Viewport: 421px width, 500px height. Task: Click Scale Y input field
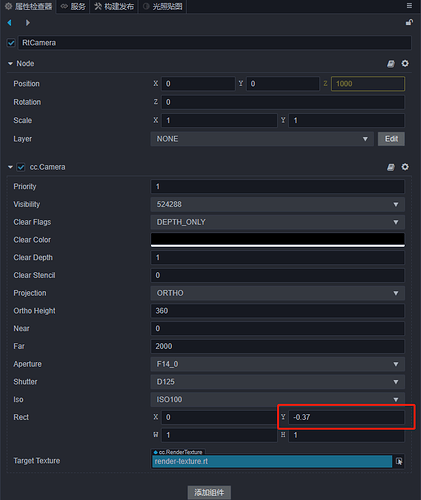(x=347, y=120)
